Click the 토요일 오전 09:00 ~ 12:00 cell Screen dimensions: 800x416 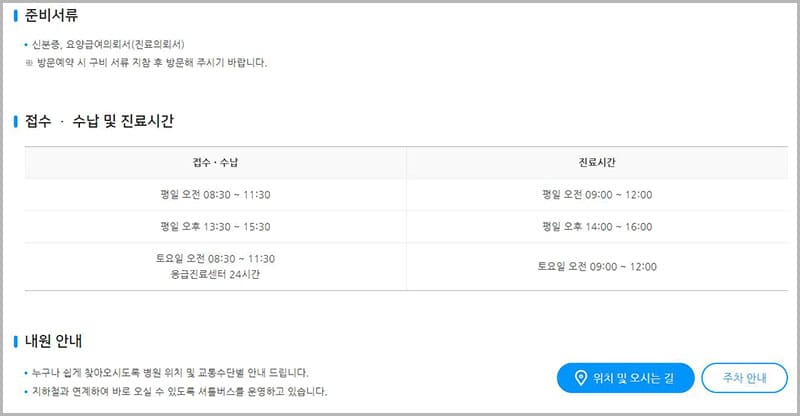[x=597, y=267]
